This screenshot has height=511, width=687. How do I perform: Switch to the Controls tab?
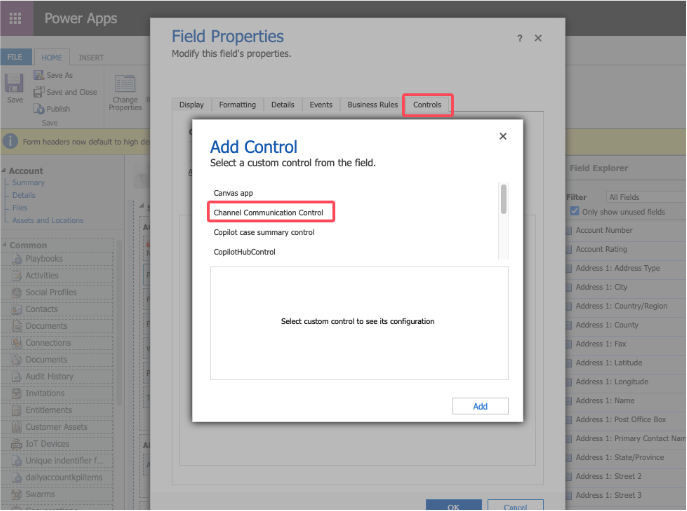(427, 105)
